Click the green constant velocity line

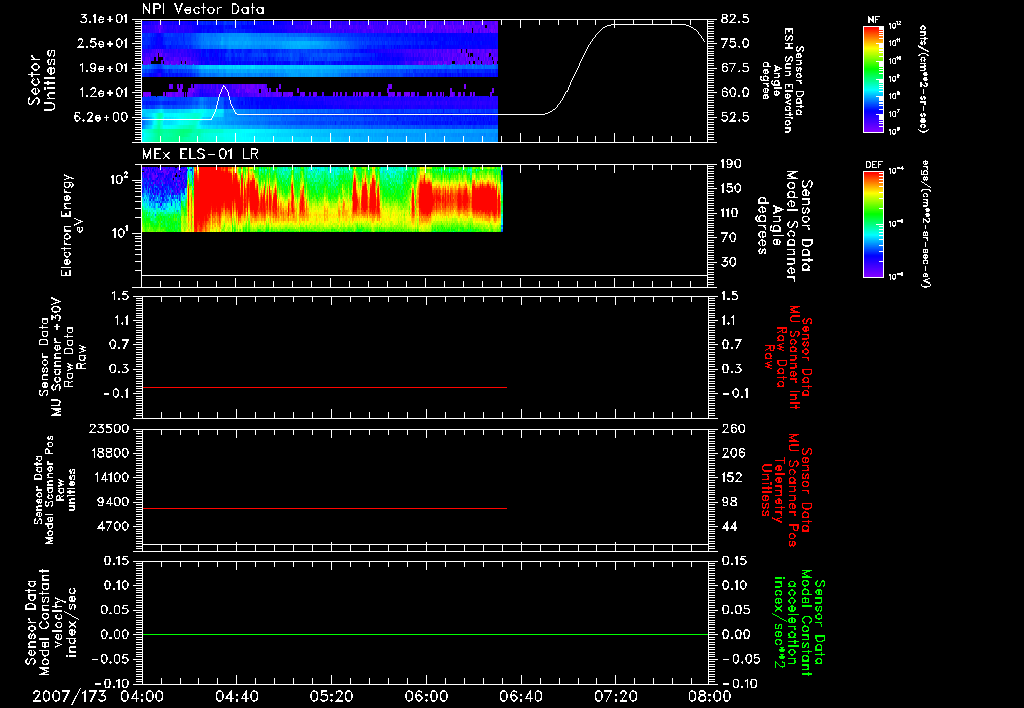point(425,634)
